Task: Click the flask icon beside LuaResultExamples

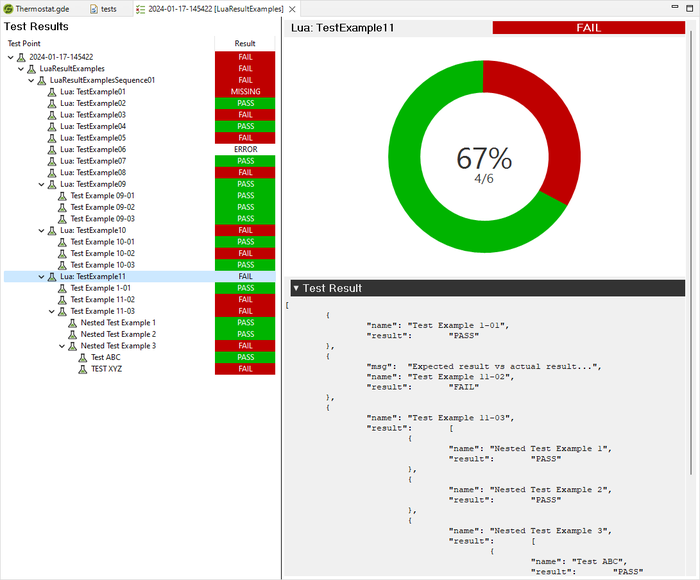Action: coord(31,69)
